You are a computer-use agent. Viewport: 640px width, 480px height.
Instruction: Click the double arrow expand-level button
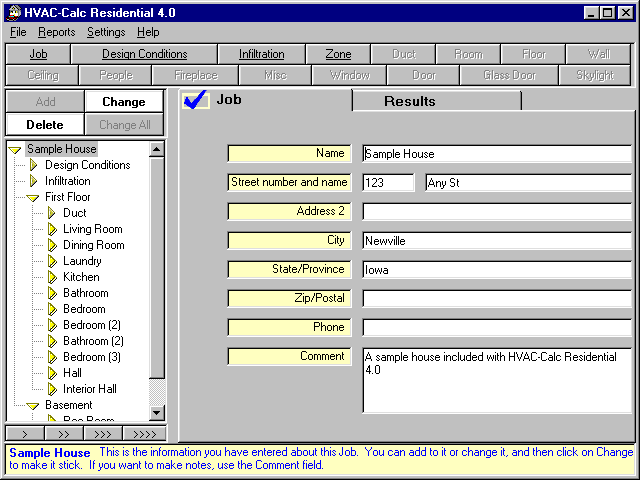coord(64,434)
